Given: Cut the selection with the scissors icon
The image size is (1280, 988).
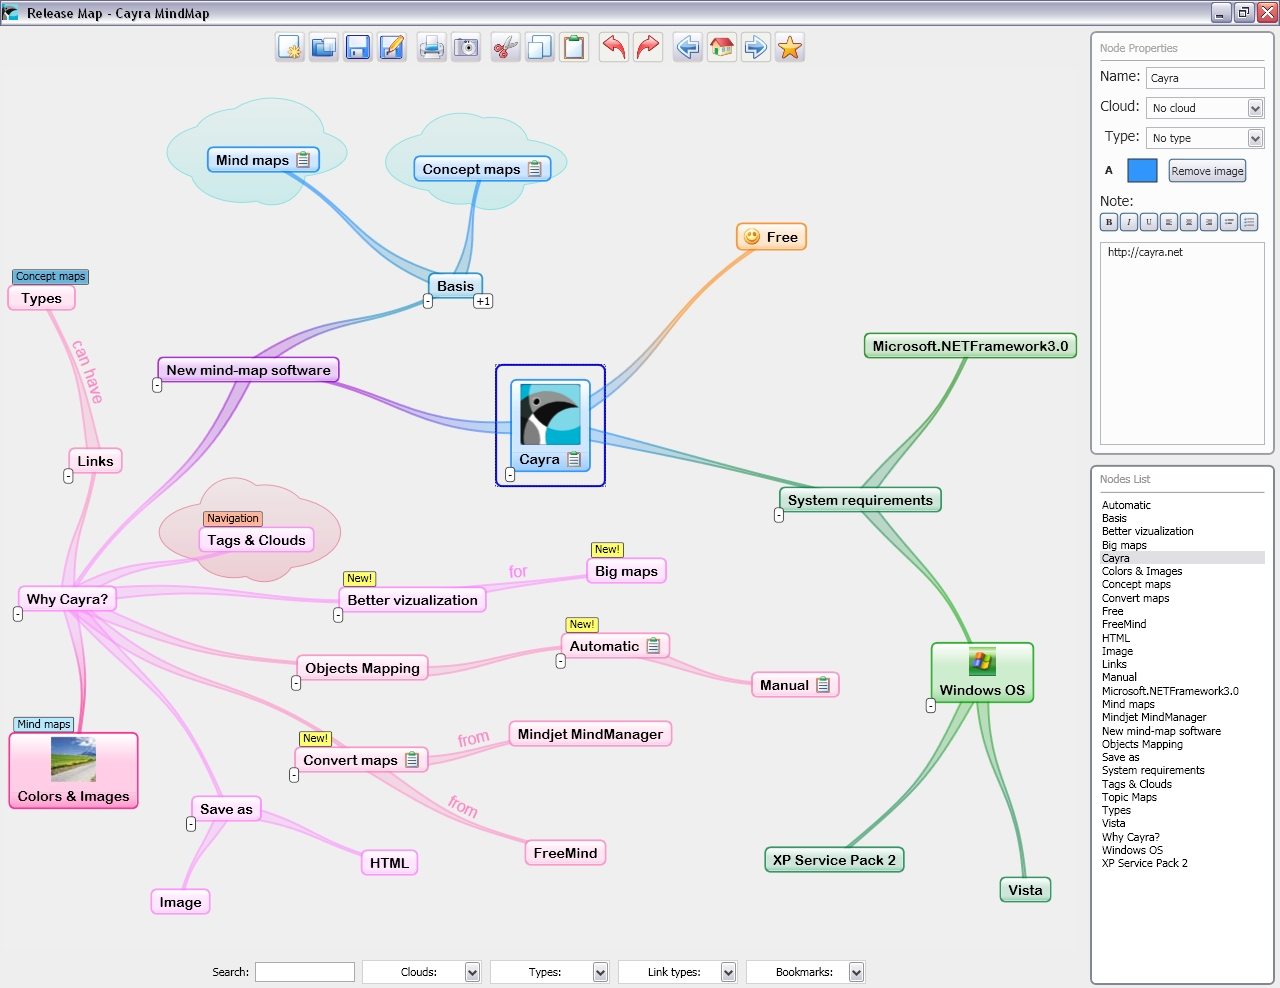Looking at the screenshot, I should (x=506, y=47).
